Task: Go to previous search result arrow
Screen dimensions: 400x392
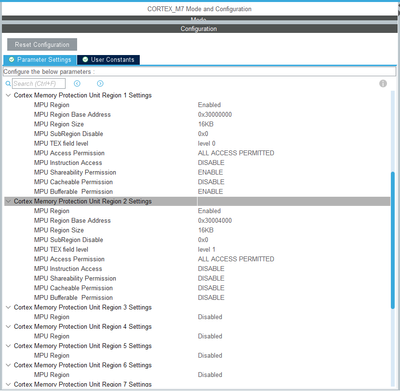Action: tap(77, 83)
